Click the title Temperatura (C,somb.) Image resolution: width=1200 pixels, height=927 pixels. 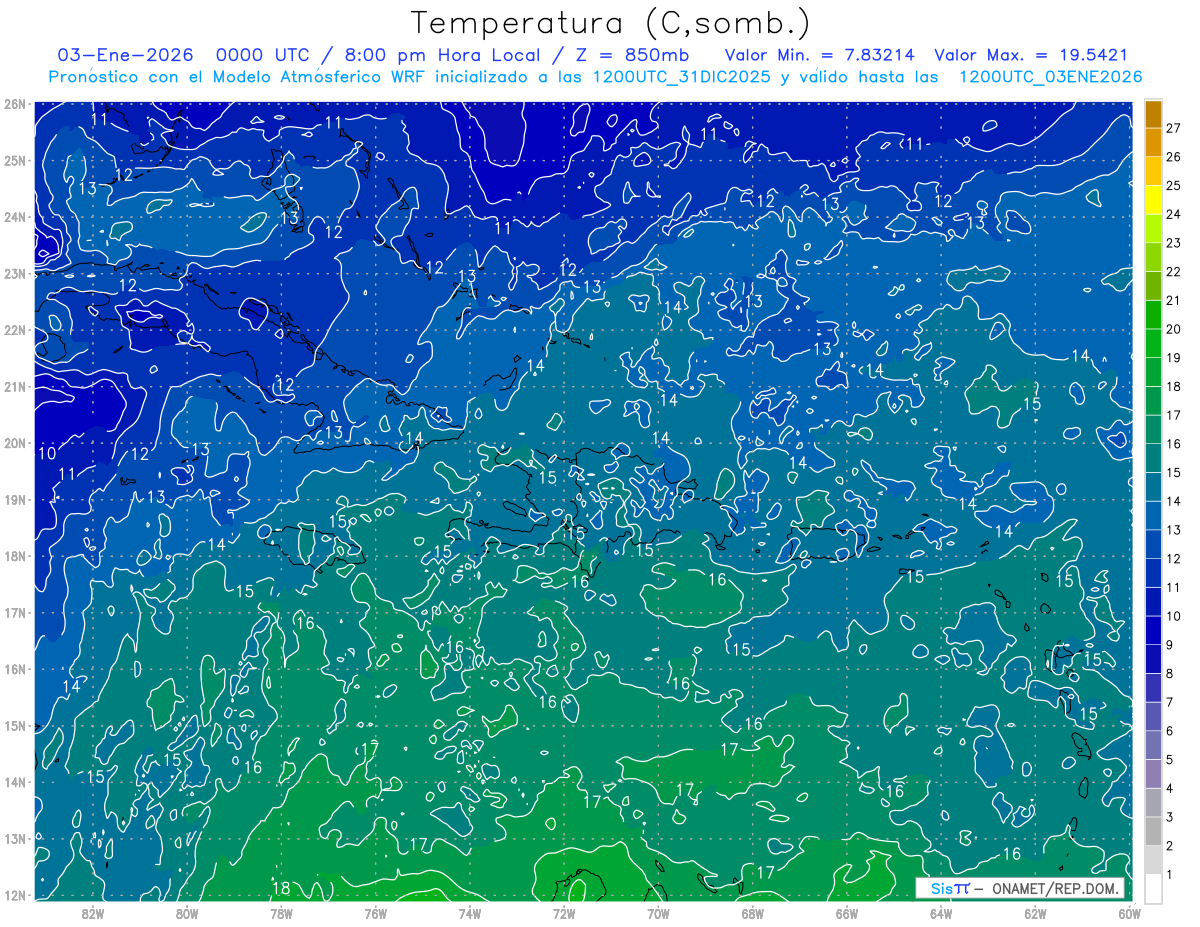click(611, 23)
